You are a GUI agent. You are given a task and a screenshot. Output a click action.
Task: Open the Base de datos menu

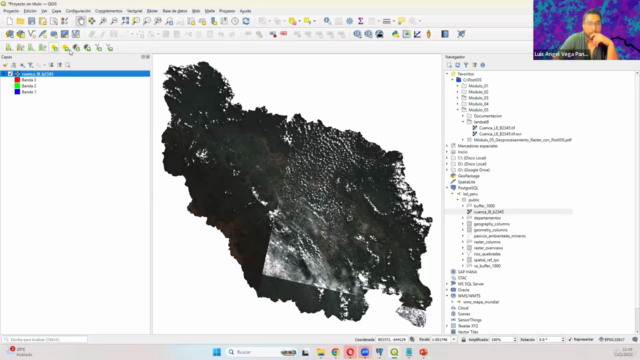tap(175, 11)
